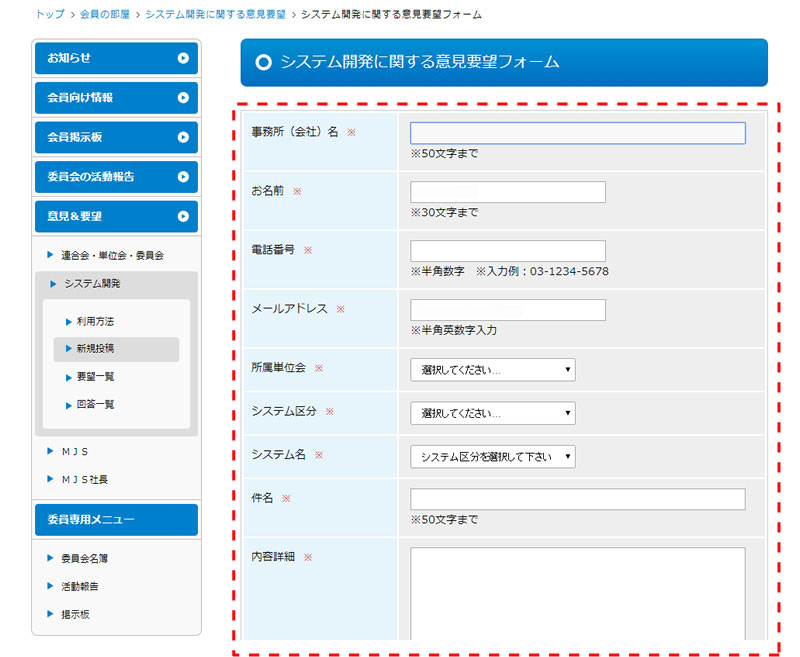The height and width of the screenshot is (657, 800).
Task: Click the arrow icon on 会員掲示板 button
Action: [x=183, y=137]
